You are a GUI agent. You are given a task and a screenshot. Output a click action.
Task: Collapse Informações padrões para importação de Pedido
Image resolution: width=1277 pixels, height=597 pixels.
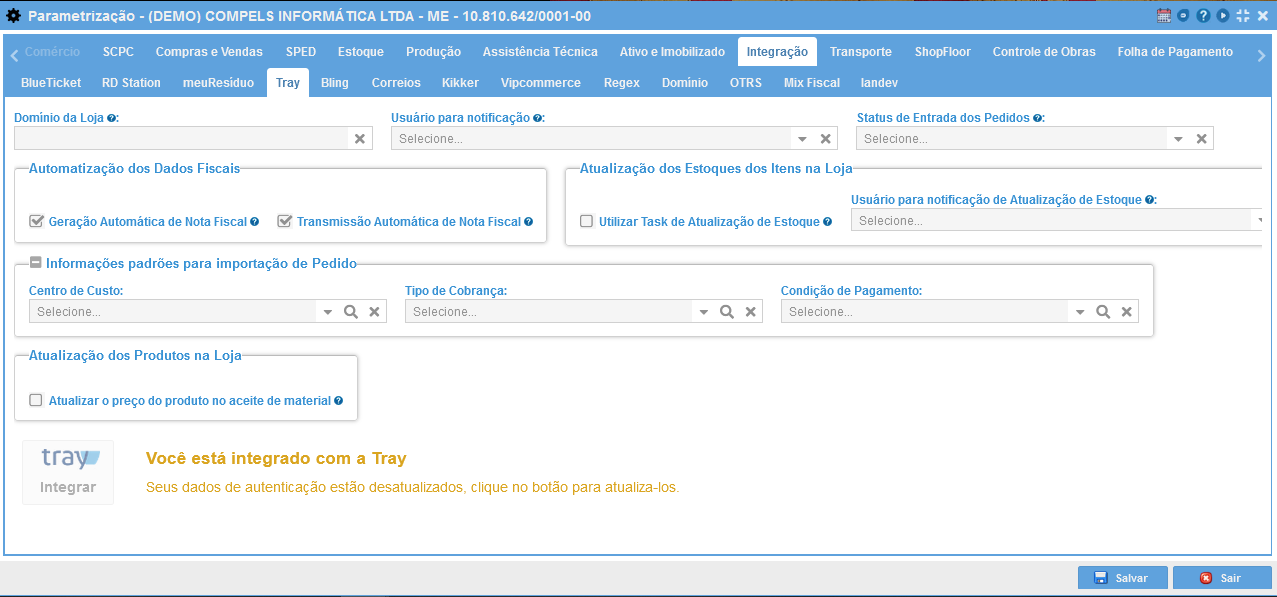coord(36,263)
